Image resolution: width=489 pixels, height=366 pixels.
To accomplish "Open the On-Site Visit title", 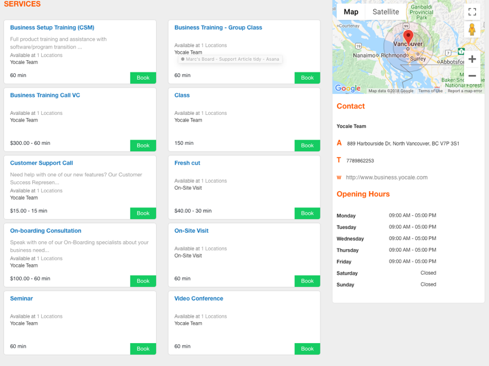I will (191, 230).
